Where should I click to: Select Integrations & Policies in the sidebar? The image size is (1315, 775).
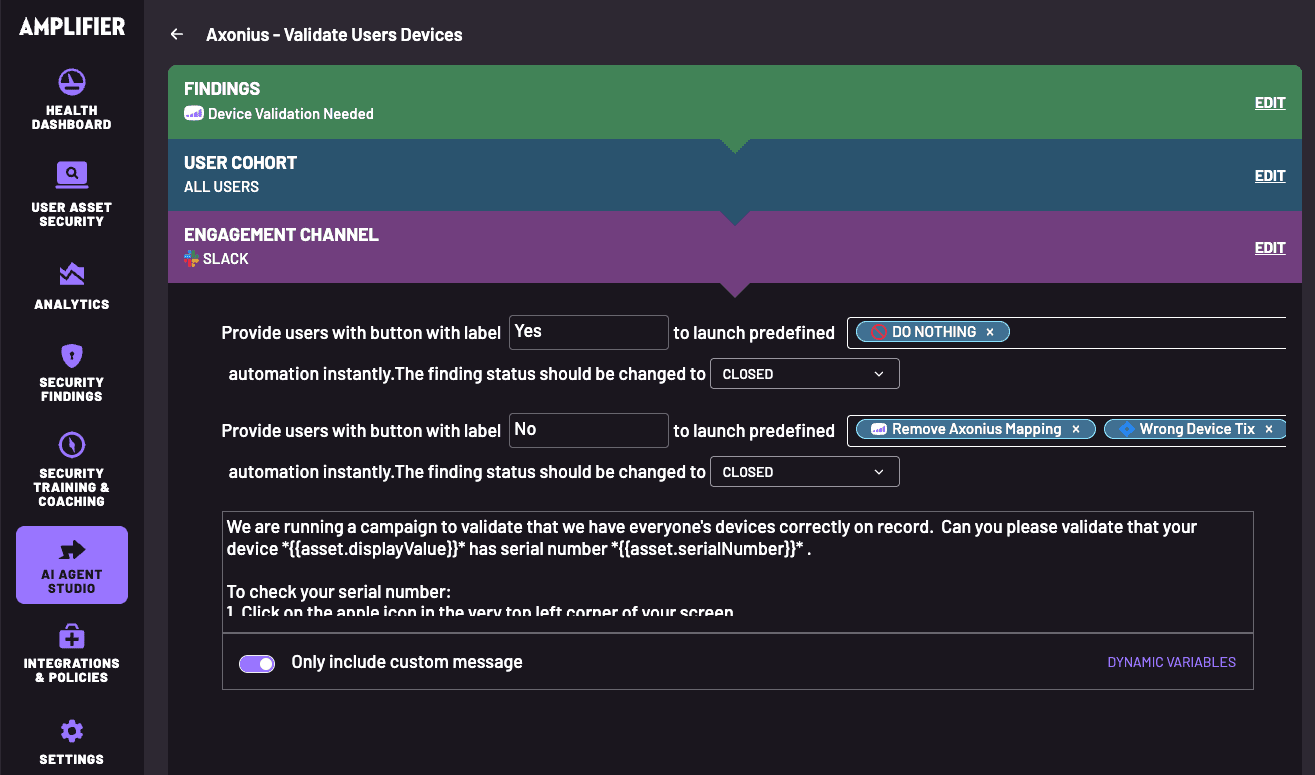[72, 653]
